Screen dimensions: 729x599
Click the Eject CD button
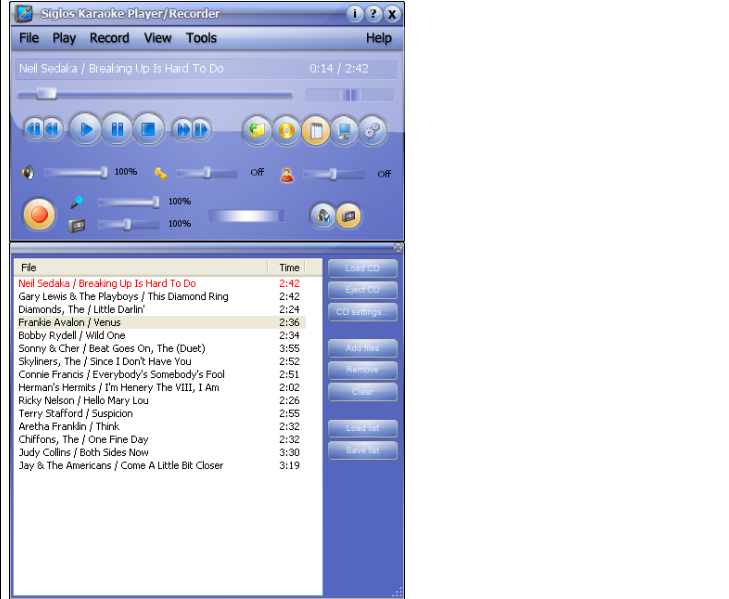(363, 290)
